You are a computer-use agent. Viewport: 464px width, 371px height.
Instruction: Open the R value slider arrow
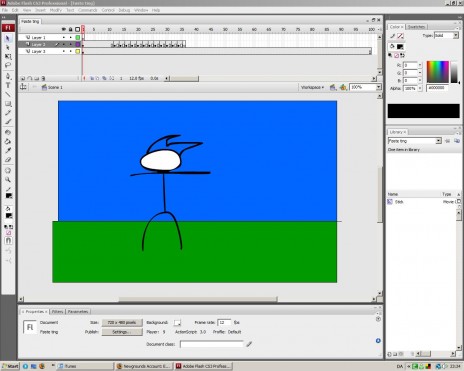[x=420, y=65]
